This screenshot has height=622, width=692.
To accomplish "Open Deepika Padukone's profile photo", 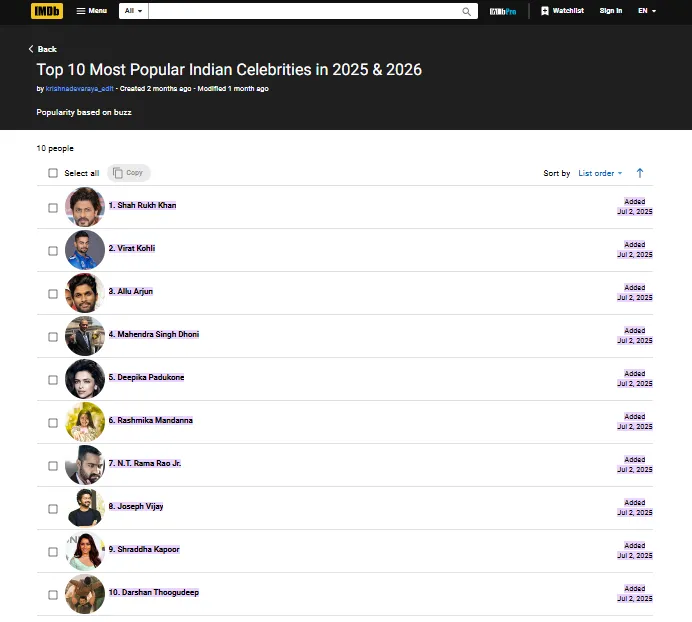I will click(x=85, y=379).
